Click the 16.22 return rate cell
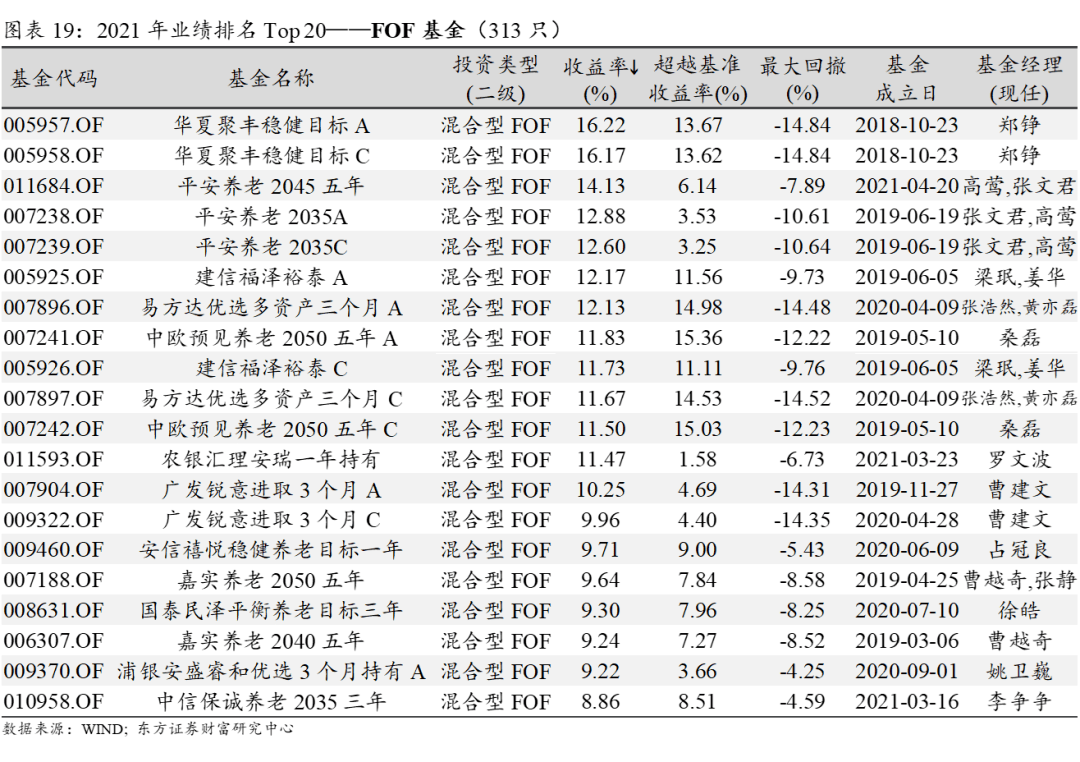1080x762 pixels. pos(600,126)
